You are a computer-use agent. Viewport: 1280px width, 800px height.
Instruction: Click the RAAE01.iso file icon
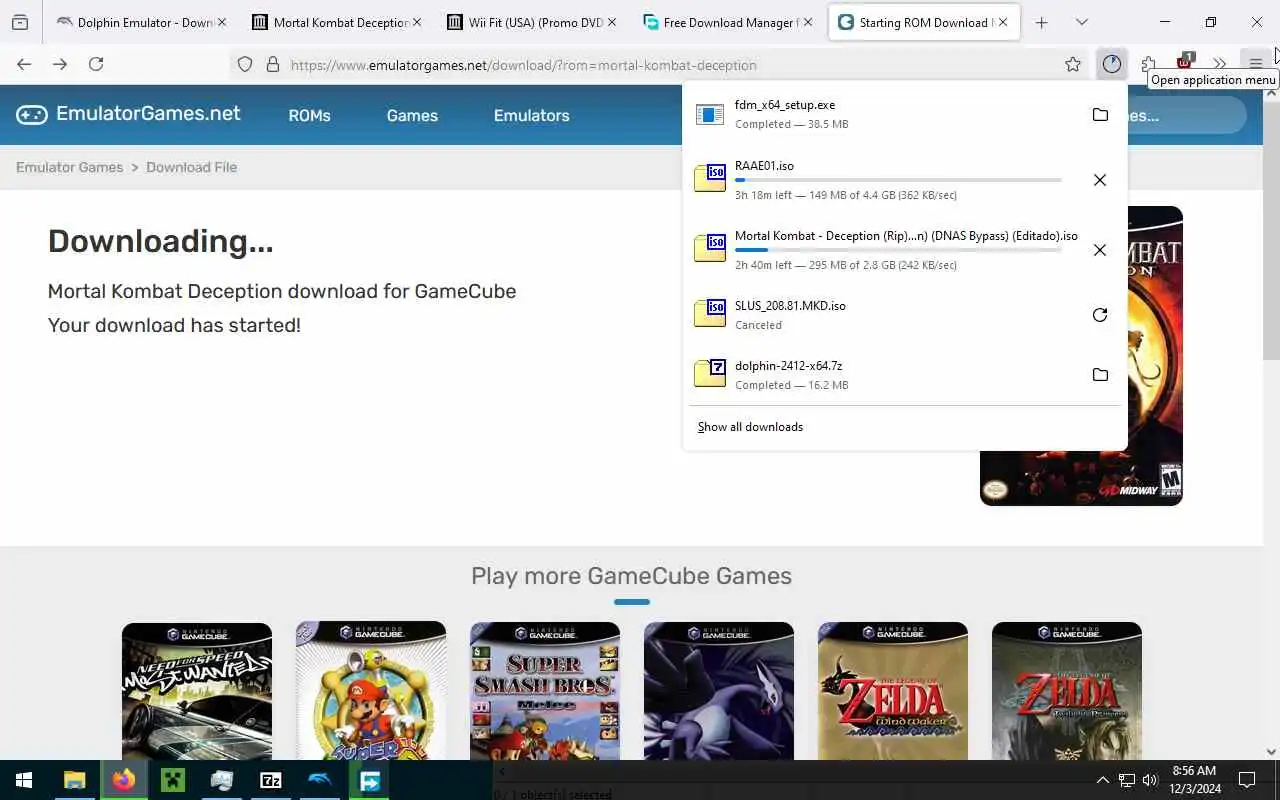(710, 178)
